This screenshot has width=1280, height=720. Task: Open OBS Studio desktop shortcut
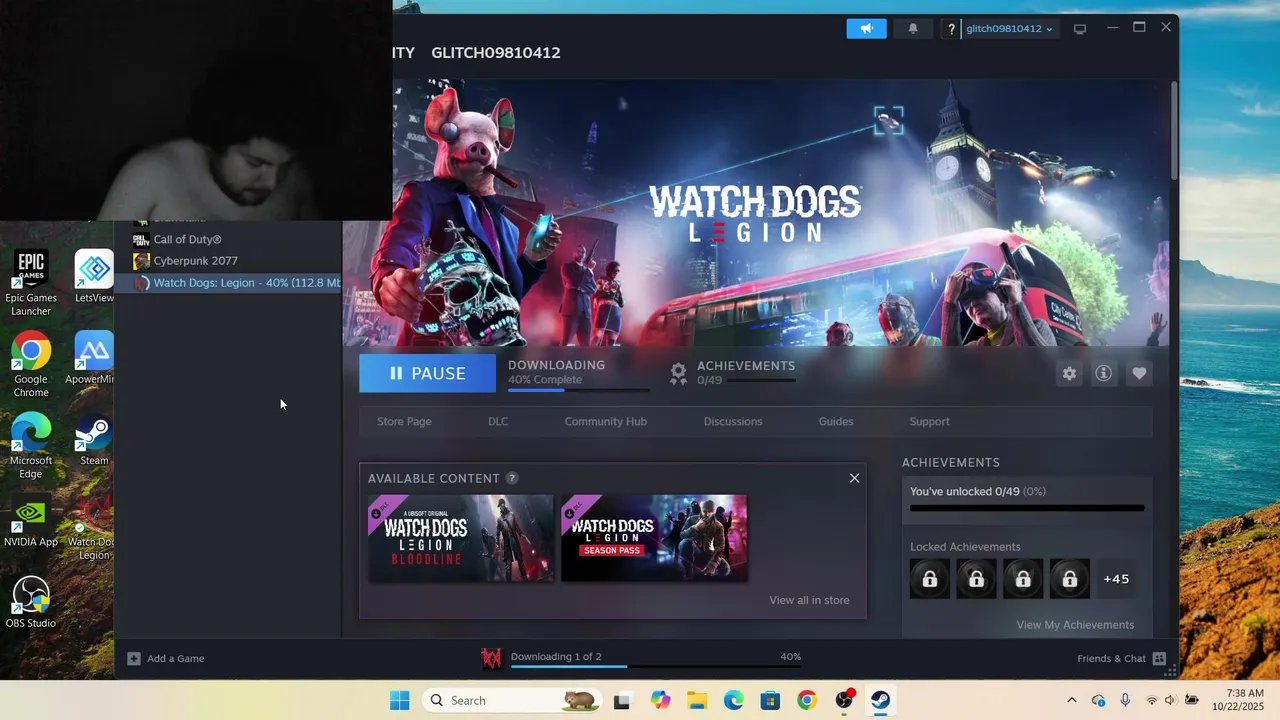(x=31, y=603)
